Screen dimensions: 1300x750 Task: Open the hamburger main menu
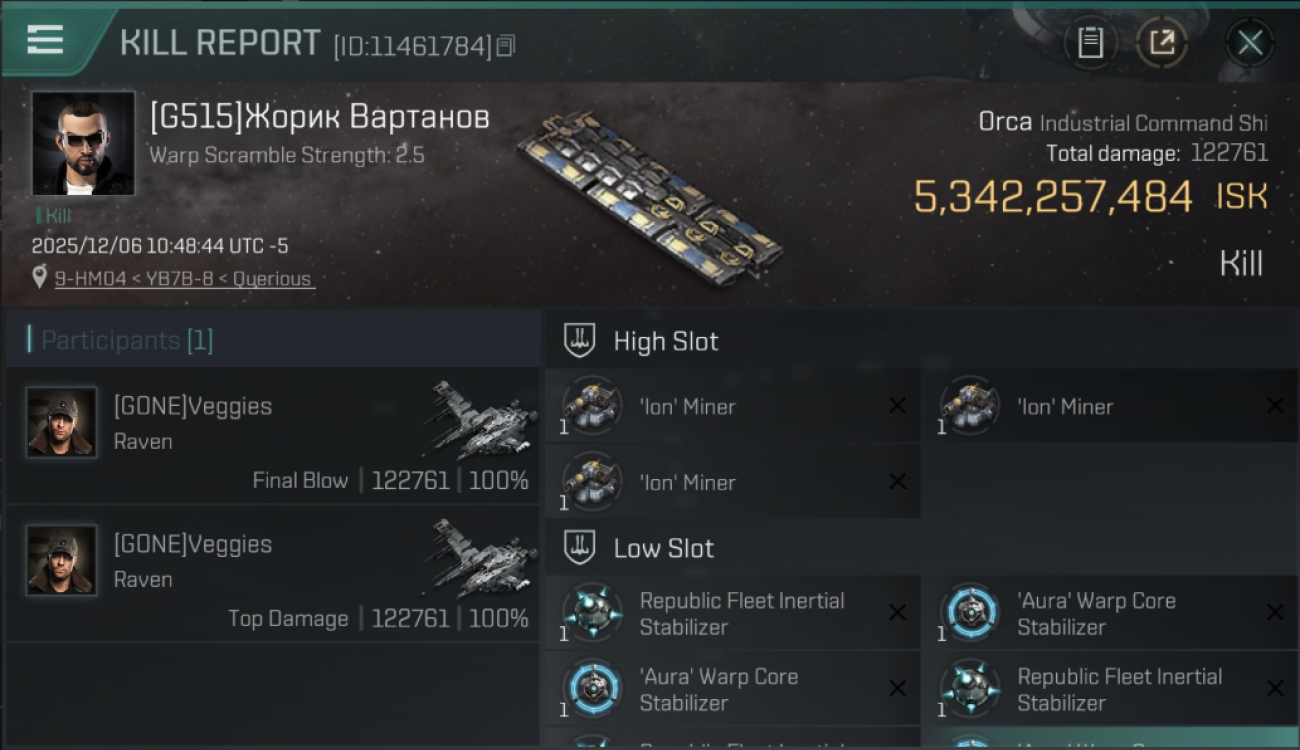45,40
